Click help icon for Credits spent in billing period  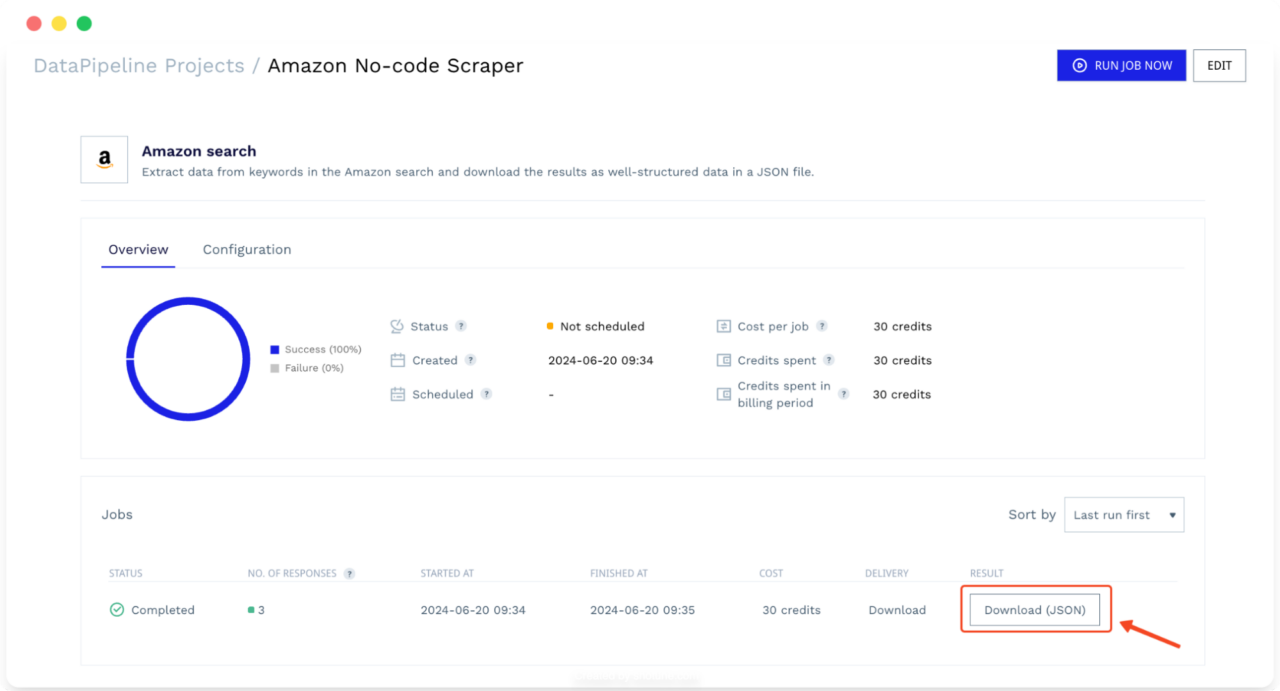pyautogui.click(x=844, y=394)
